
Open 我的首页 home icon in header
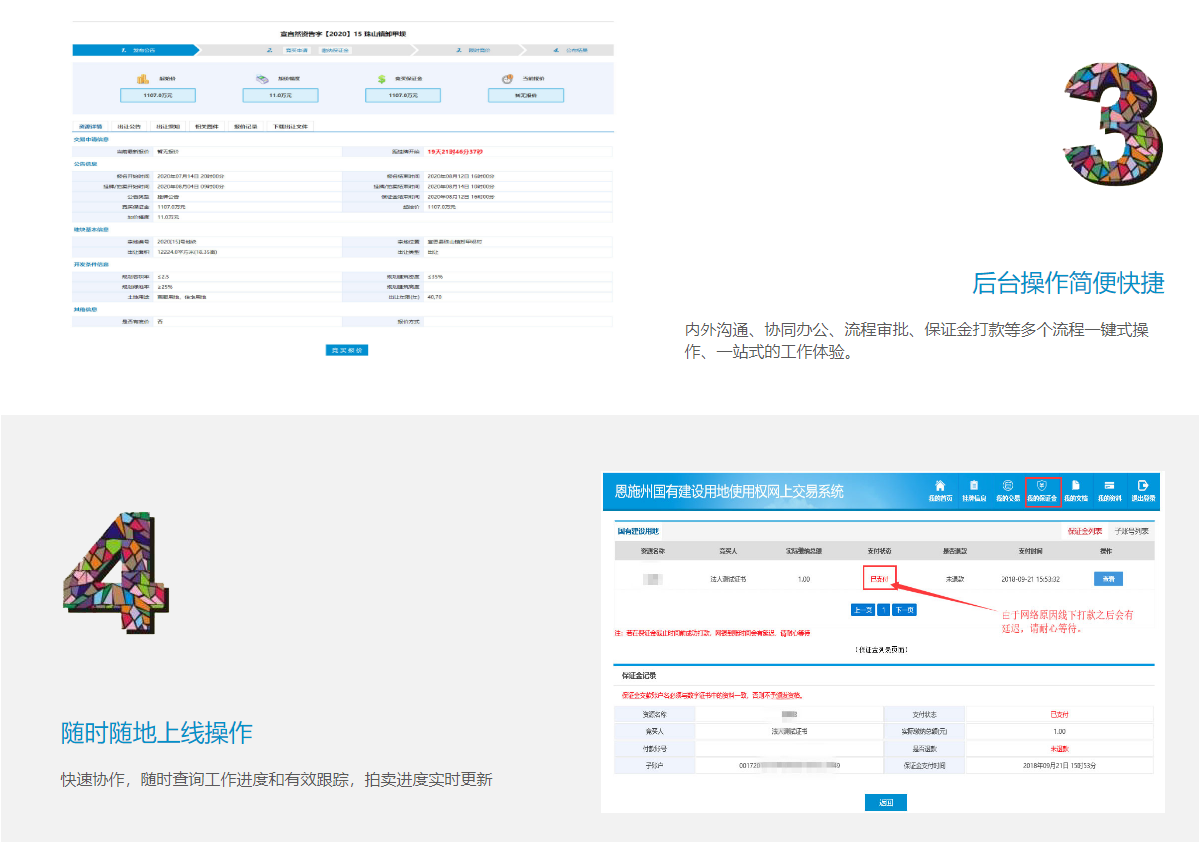coord(939,486)
